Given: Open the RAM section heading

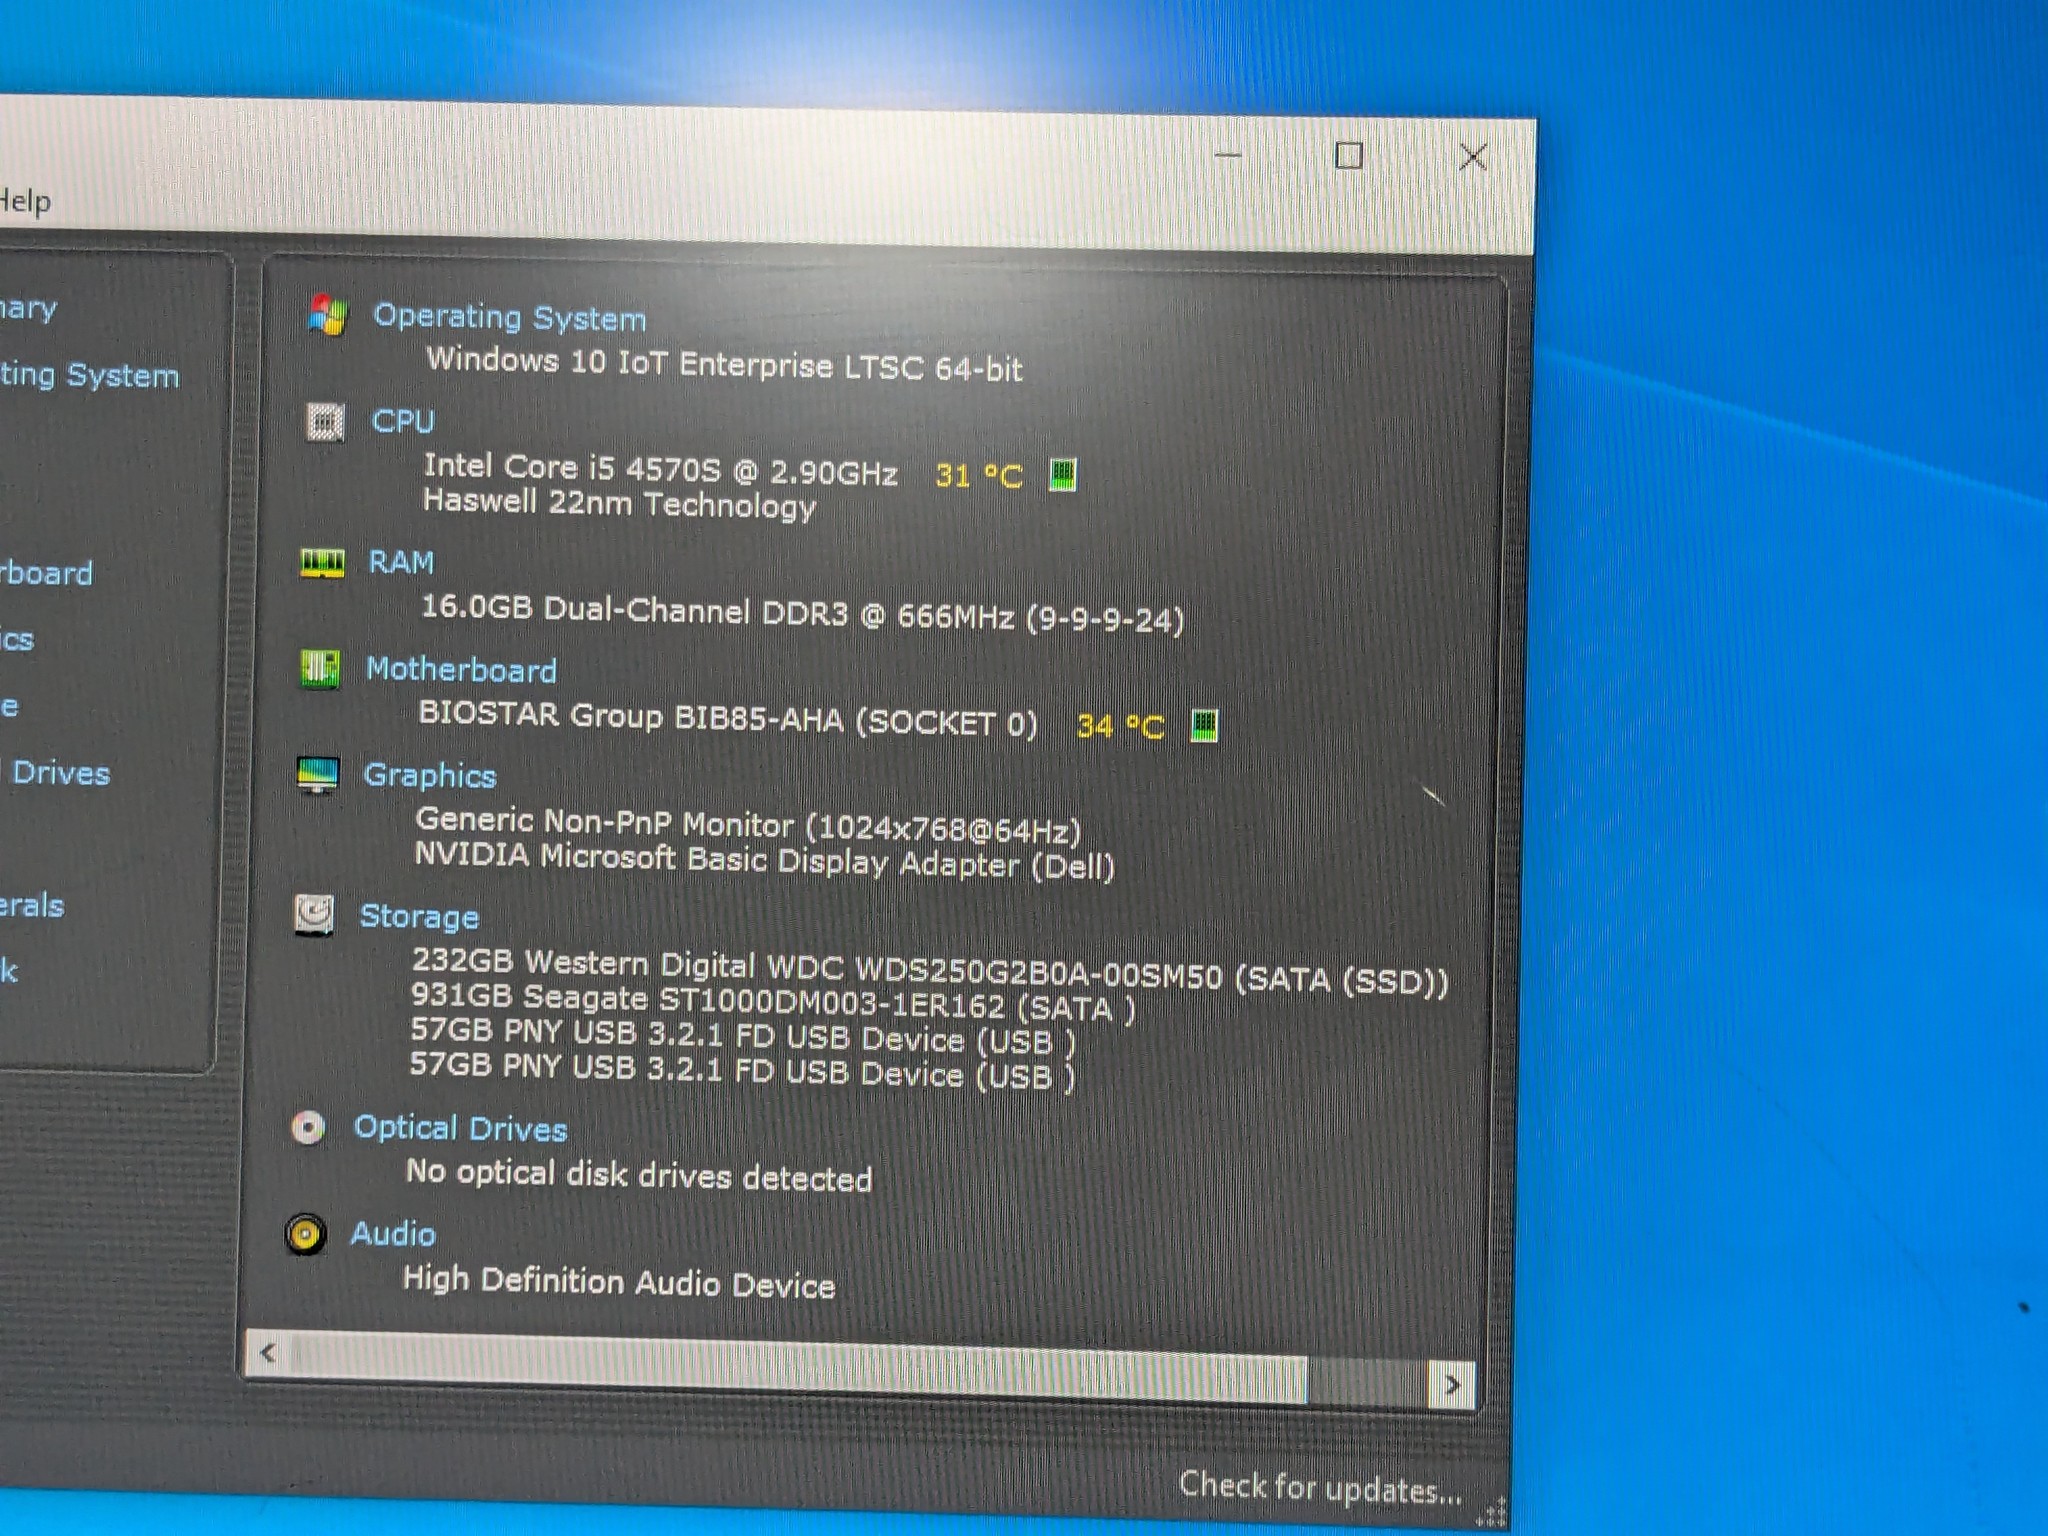Looking at the screenshot, I should (x=401, y=562).
